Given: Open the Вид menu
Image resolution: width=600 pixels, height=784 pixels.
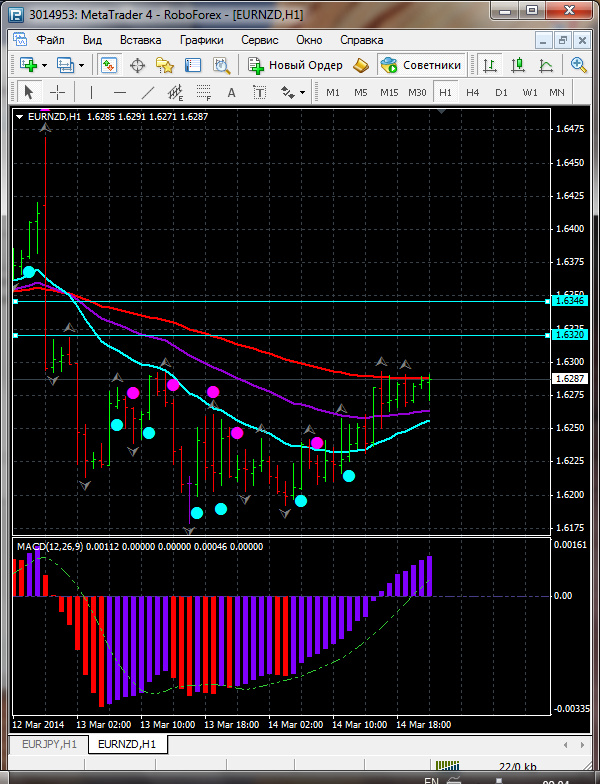Looking at the screenshot, I should coord(92,40).
